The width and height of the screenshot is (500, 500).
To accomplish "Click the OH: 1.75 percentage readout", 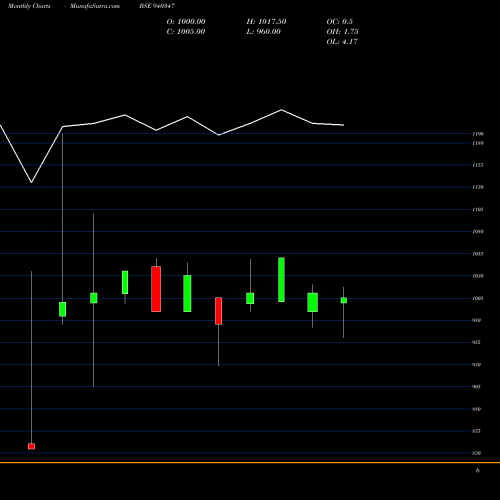I will point(342,32).
